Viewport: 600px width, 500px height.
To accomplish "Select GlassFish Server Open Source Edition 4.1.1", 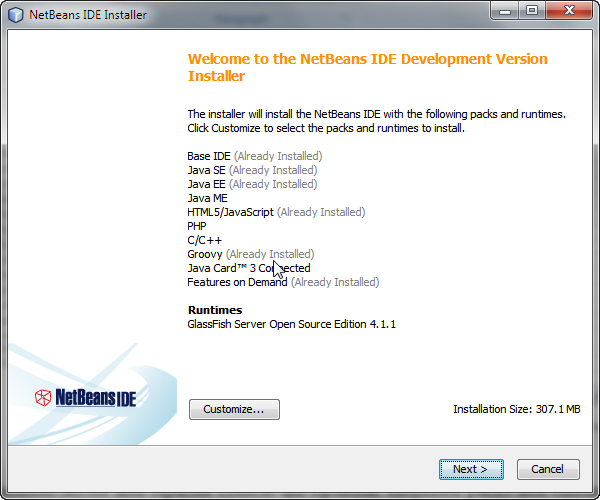I will click(292, 324).
